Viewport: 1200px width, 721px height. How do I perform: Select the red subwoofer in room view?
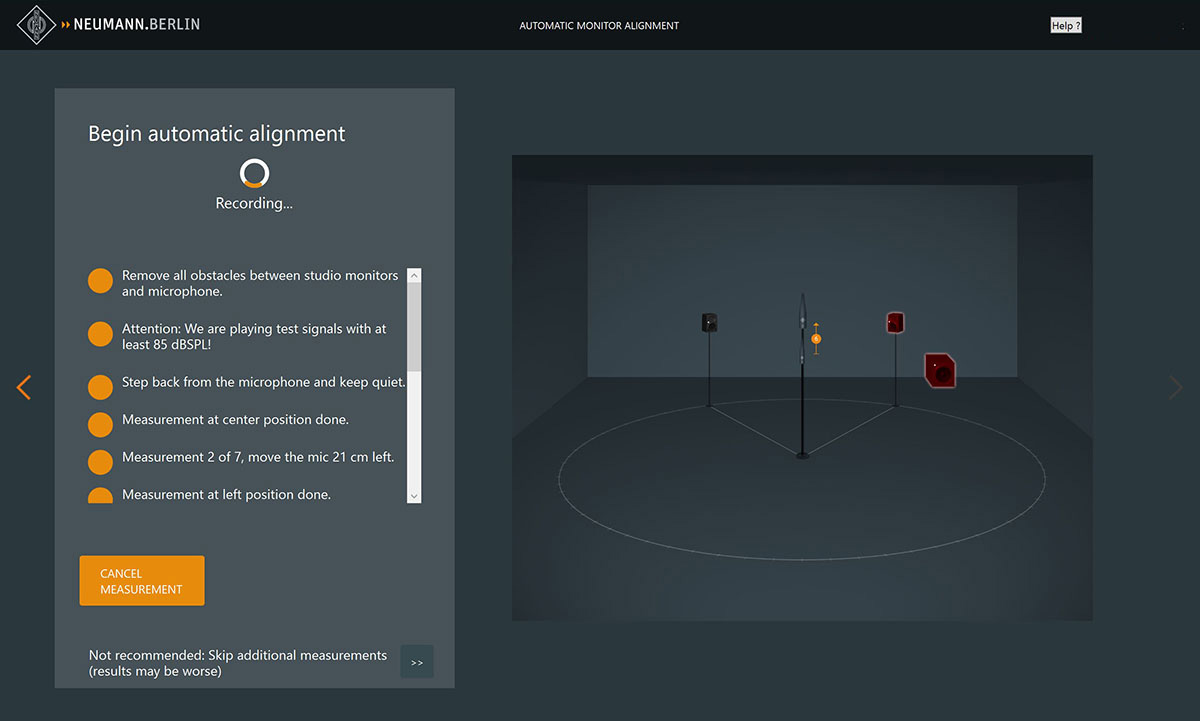[939, 370]
